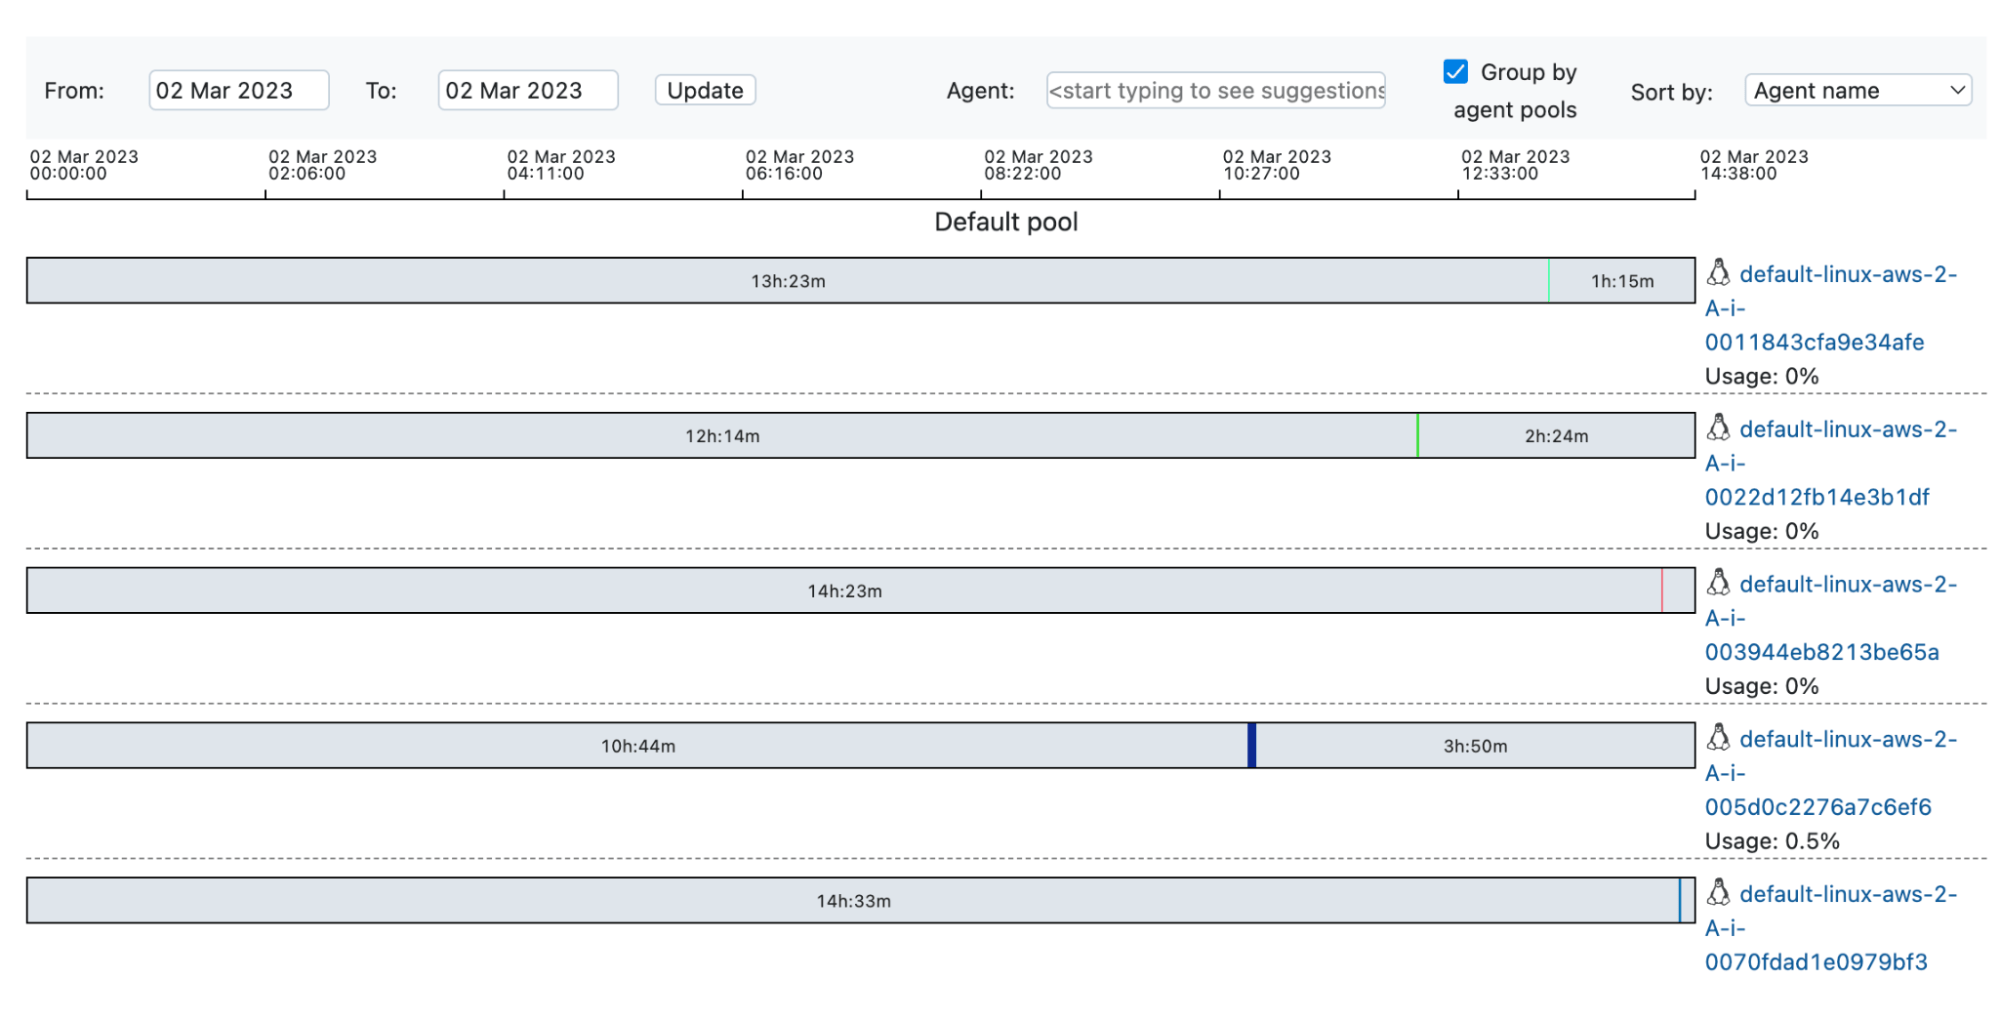Uncheck the Group by agent pools checkbox
This screenshot has height=1014, width=1999.
pyautogui.click(x=1456, y=72)
